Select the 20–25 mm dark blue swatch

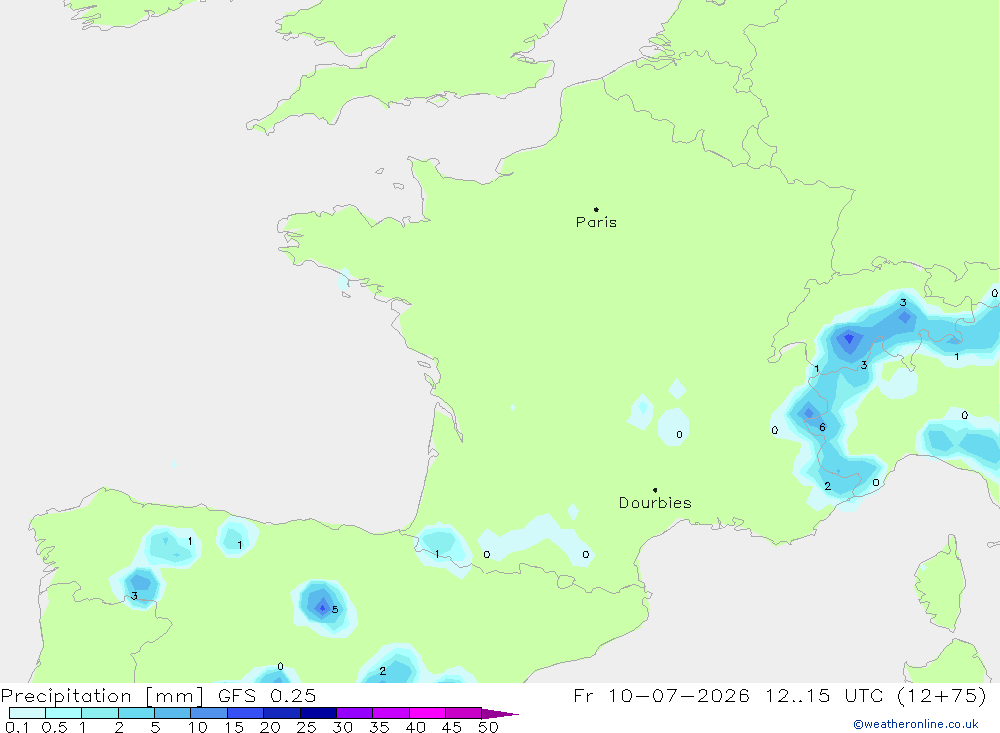[282, 713]
